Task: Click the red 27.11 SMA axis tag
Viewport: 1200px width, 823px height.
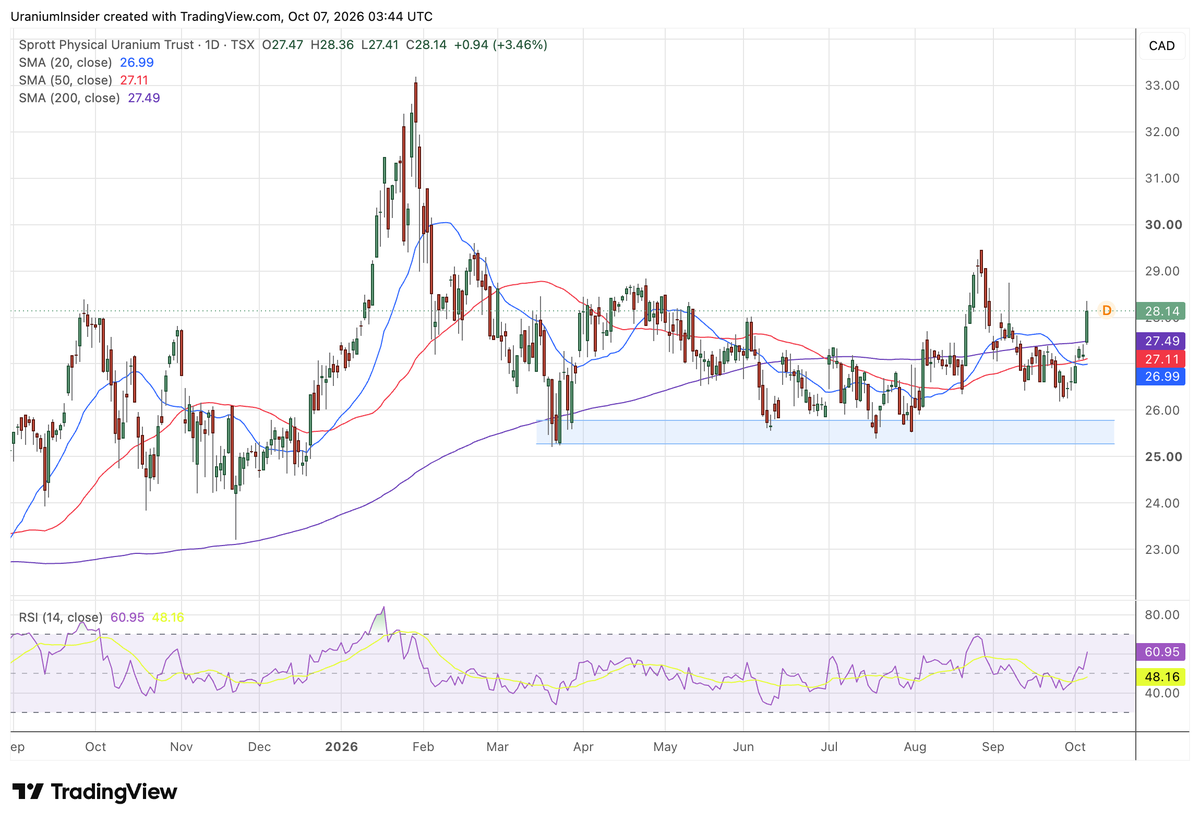Action: 1162,359
